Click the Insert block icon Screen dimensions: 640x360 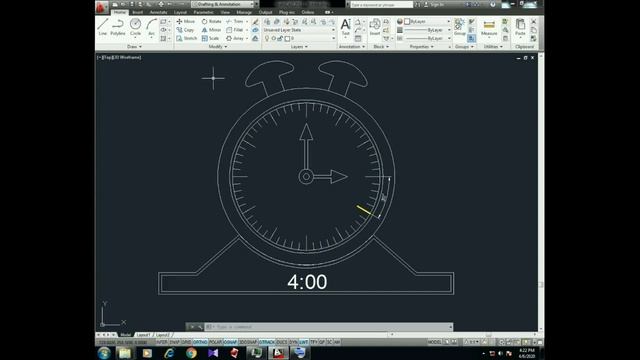coord(375,27)
